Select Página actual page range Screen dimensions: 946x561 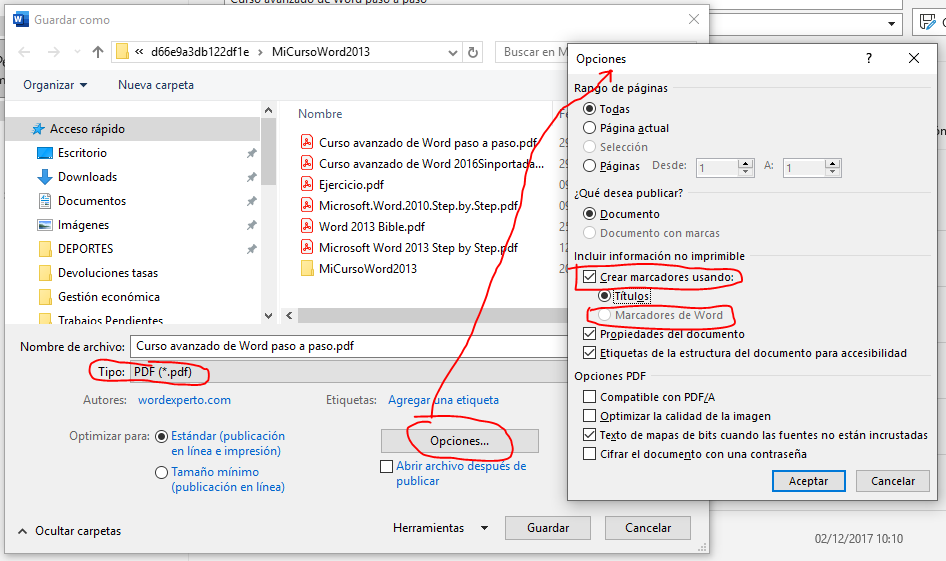(589, 128)
